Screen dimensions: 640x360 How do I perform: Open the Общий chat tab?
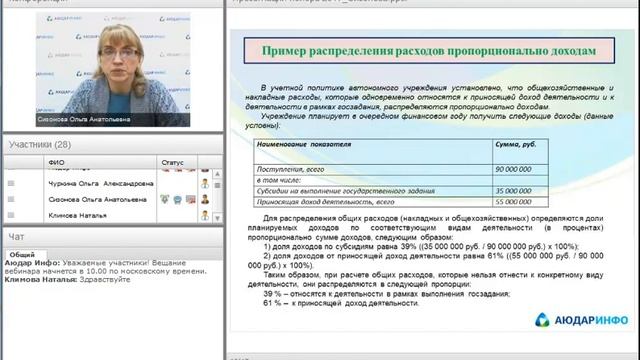[22, 254]
